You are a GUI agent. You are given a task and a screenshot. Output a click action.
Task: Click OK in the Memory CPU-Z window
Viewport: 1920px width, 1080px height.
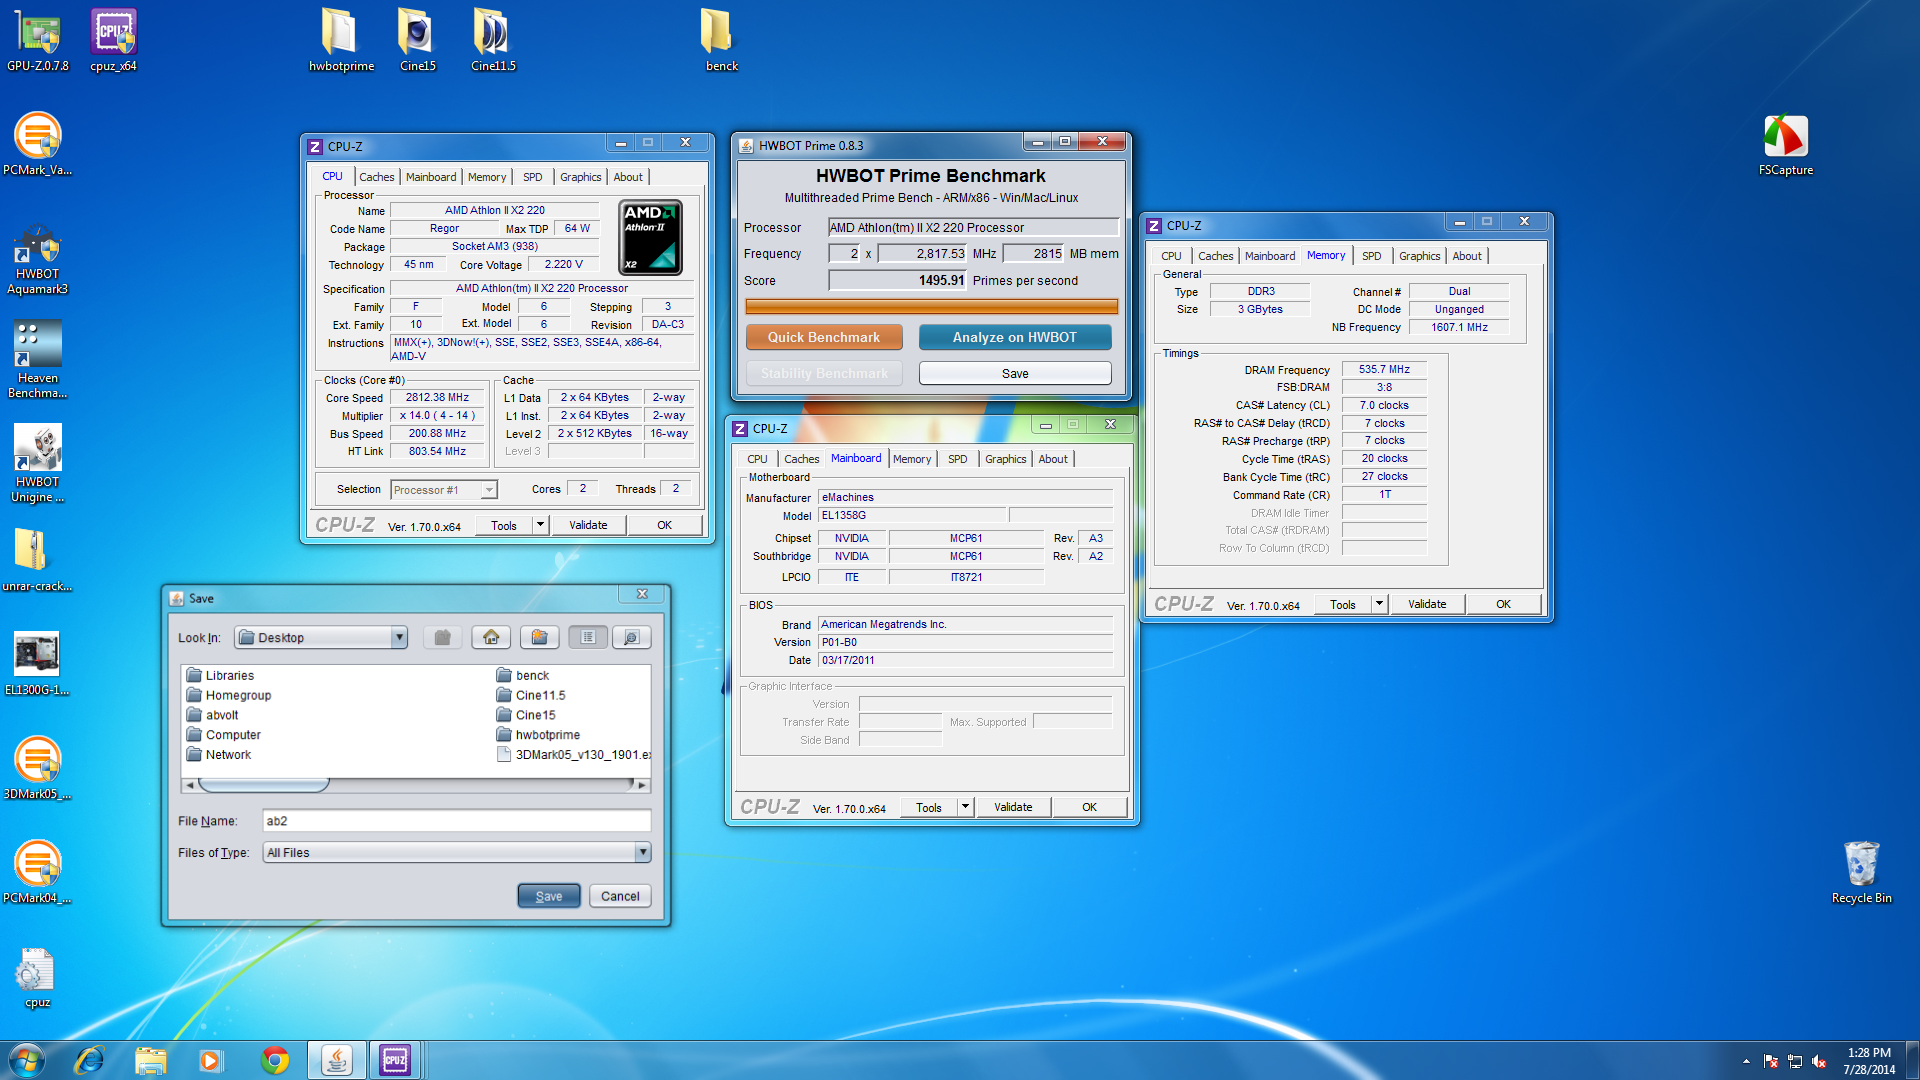tap(1503, 604)
